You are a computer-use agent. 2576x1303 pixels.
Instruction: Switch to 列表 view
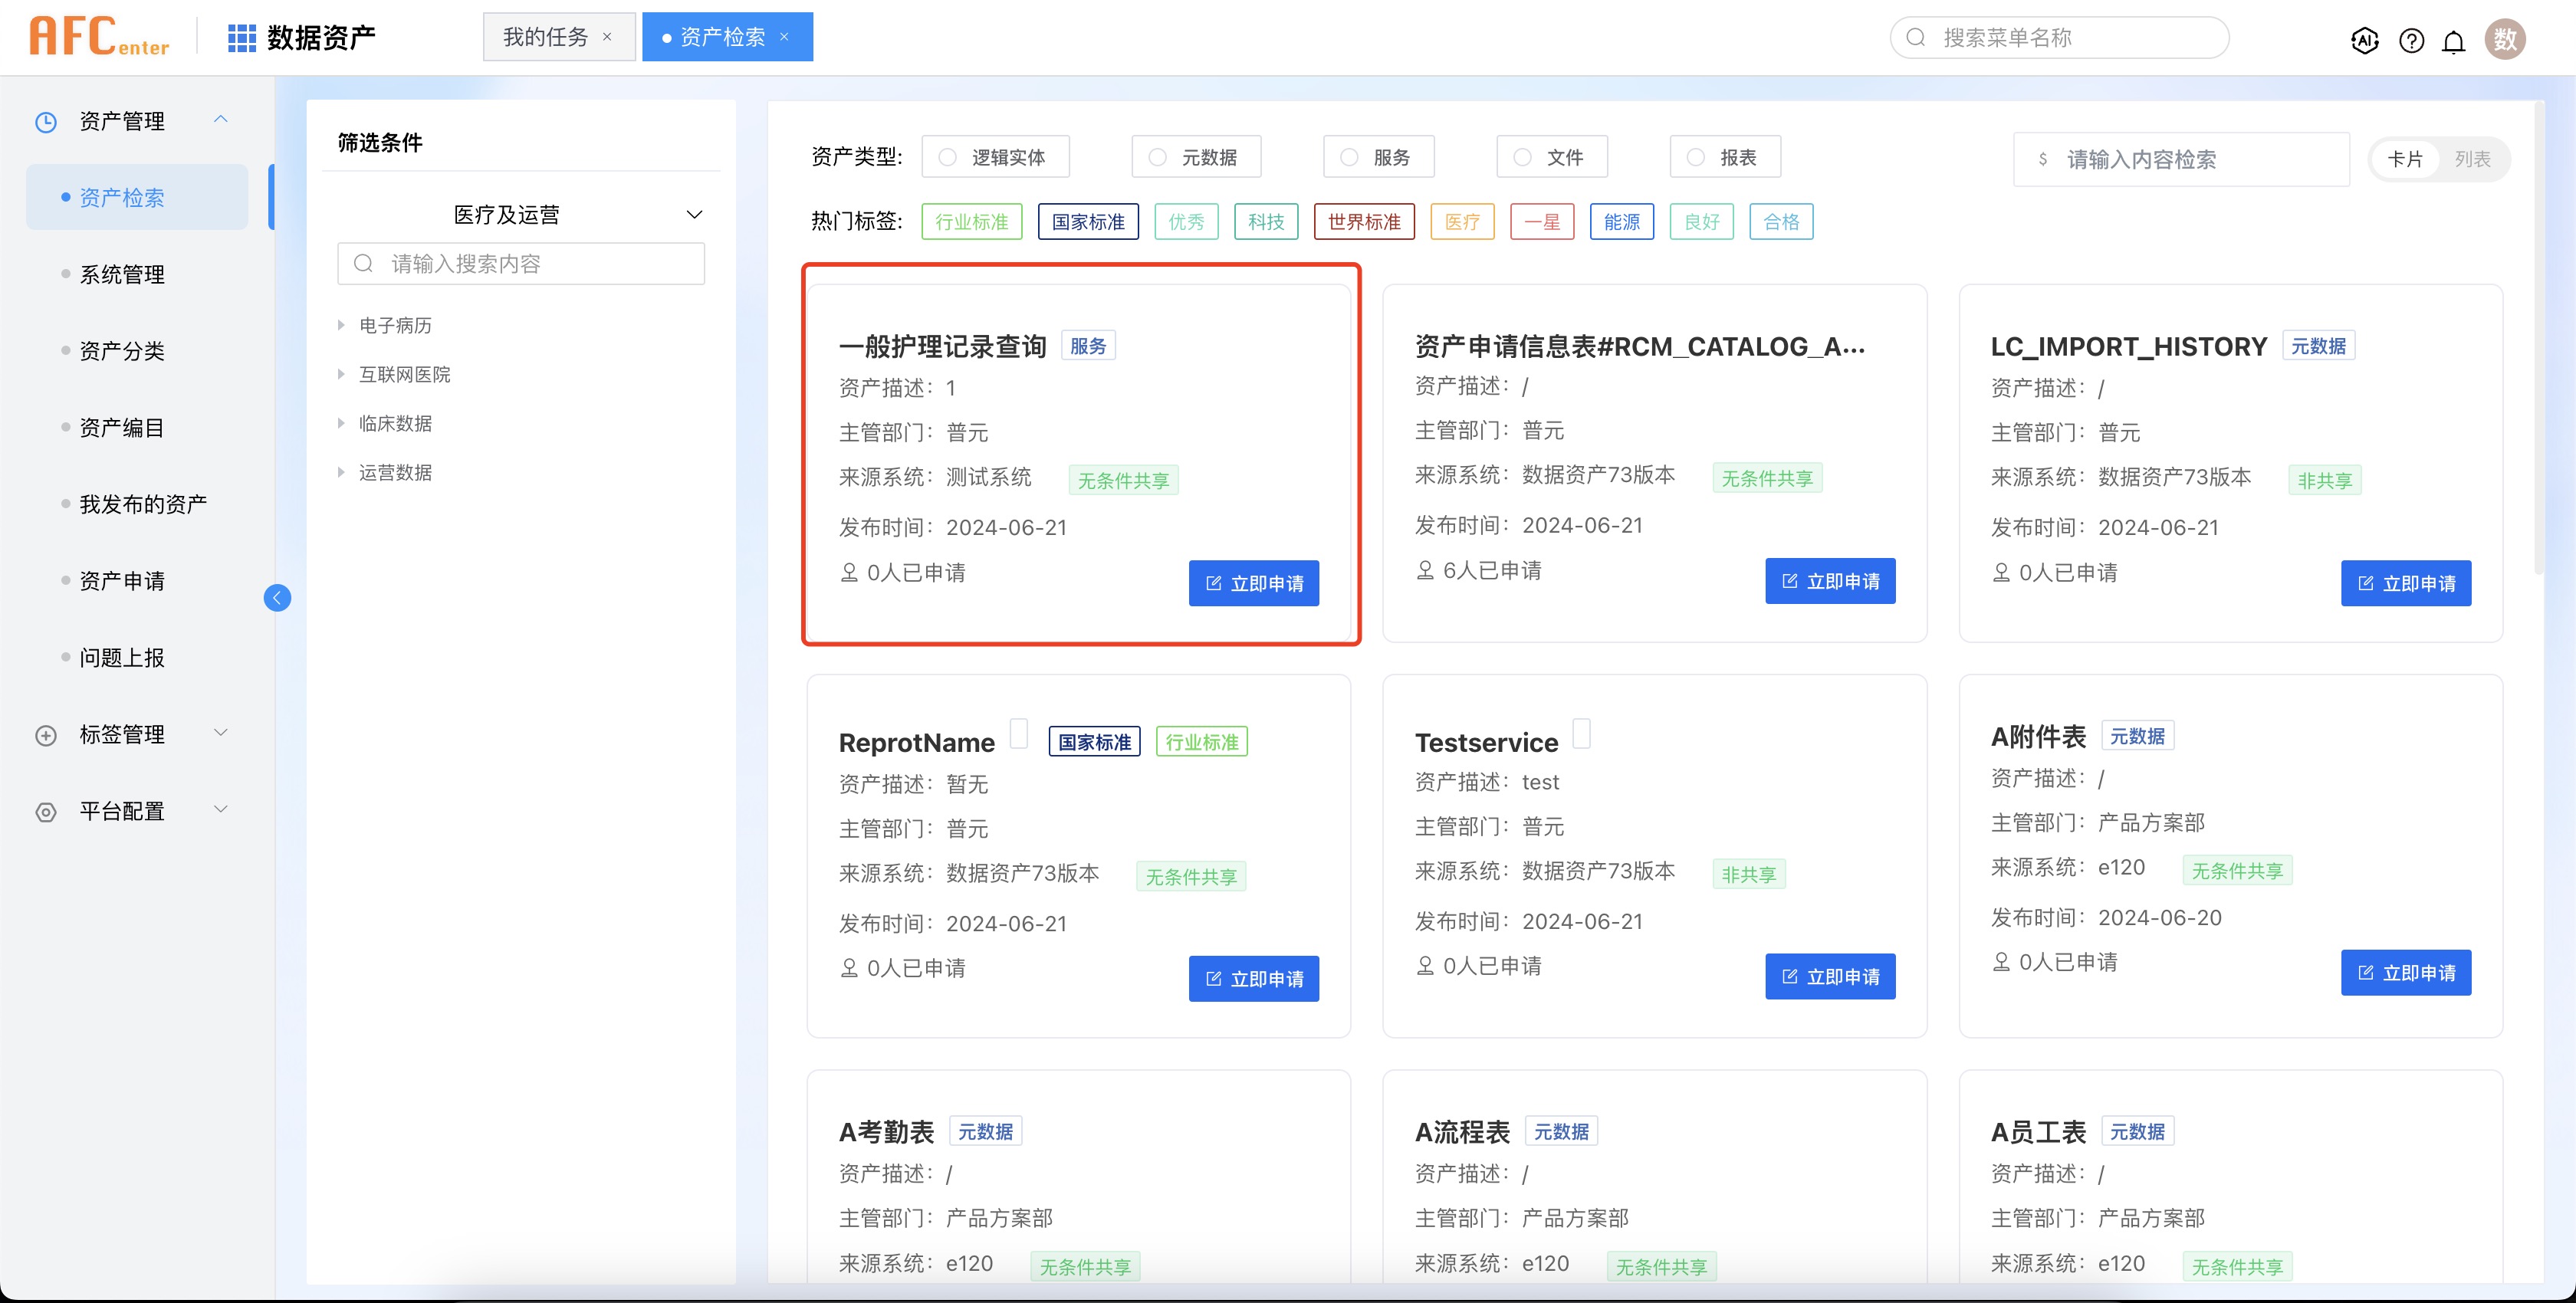[2472, 159]
